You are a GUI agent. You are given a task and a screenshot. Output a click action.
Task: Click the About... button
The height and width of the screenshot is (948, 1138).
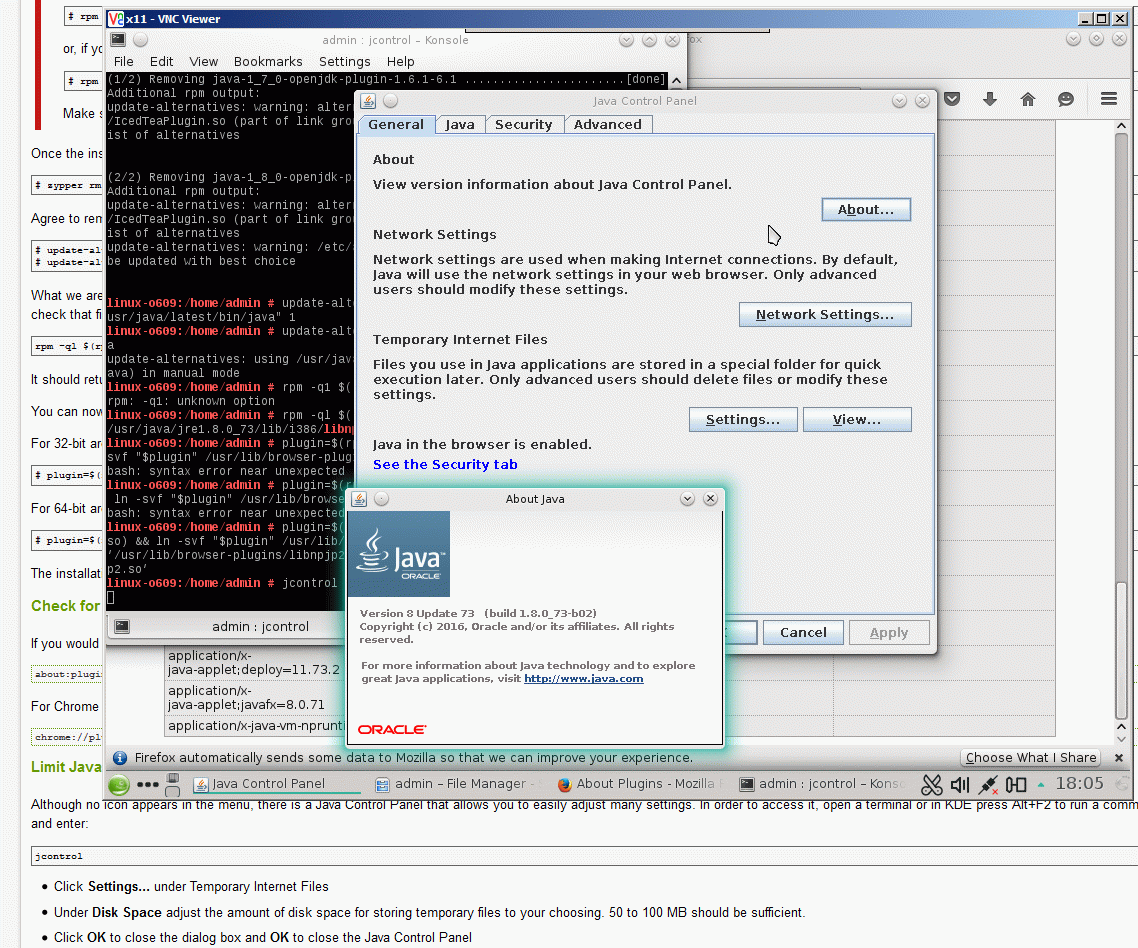[866, 210]
